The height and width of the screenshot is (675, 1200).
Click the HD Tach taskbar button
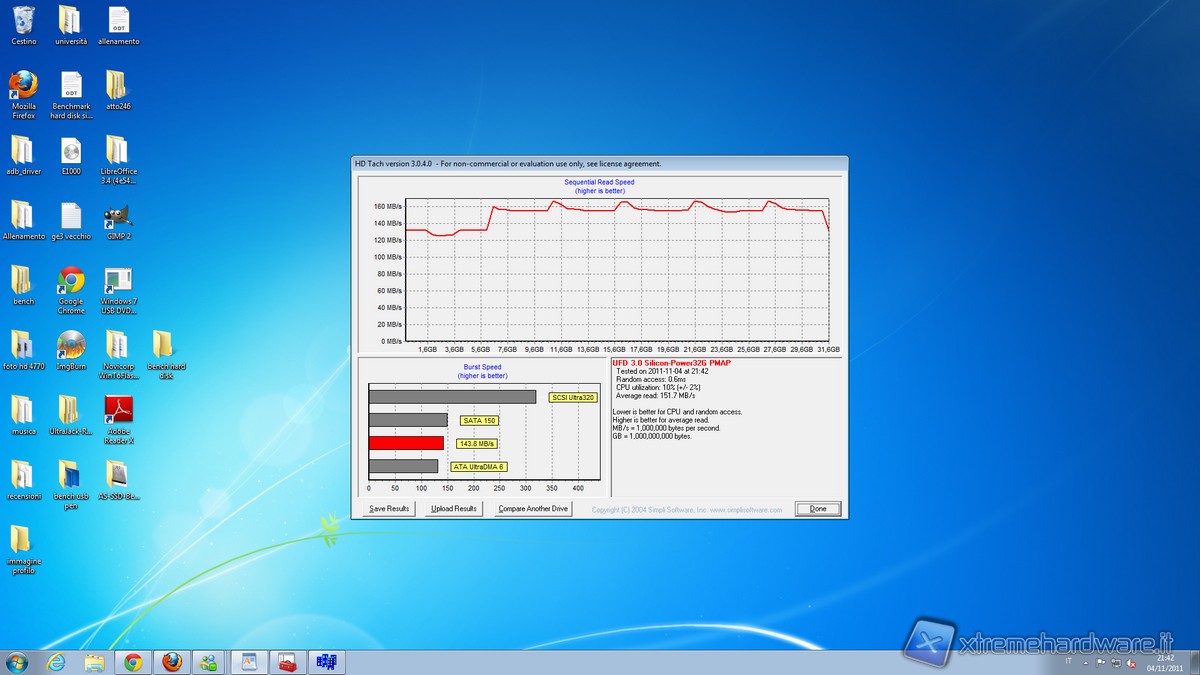click(x=325, y=662)
